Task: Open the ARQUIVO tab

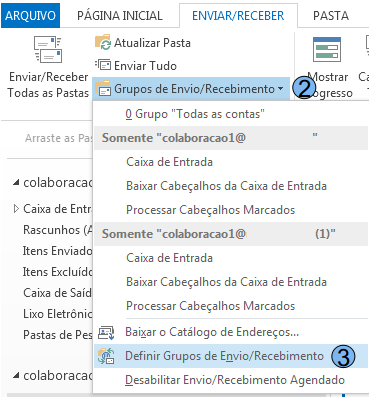Action: [30, 16]
